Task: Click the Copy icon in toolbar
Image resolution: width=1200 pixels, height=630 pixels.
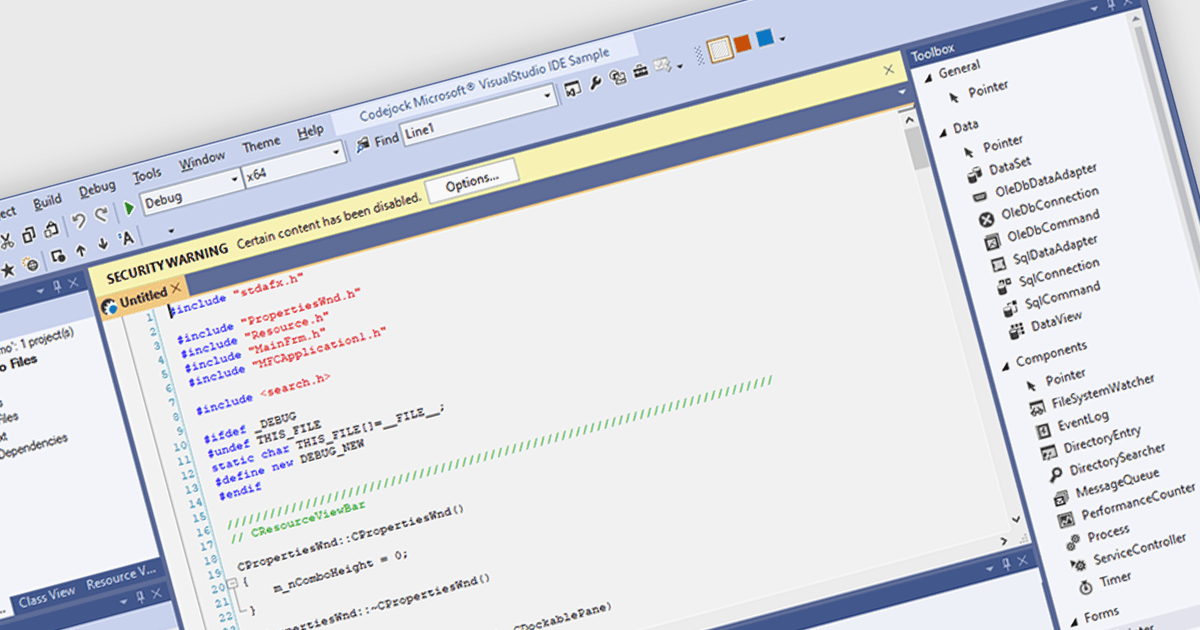Action: click(28, 233)
